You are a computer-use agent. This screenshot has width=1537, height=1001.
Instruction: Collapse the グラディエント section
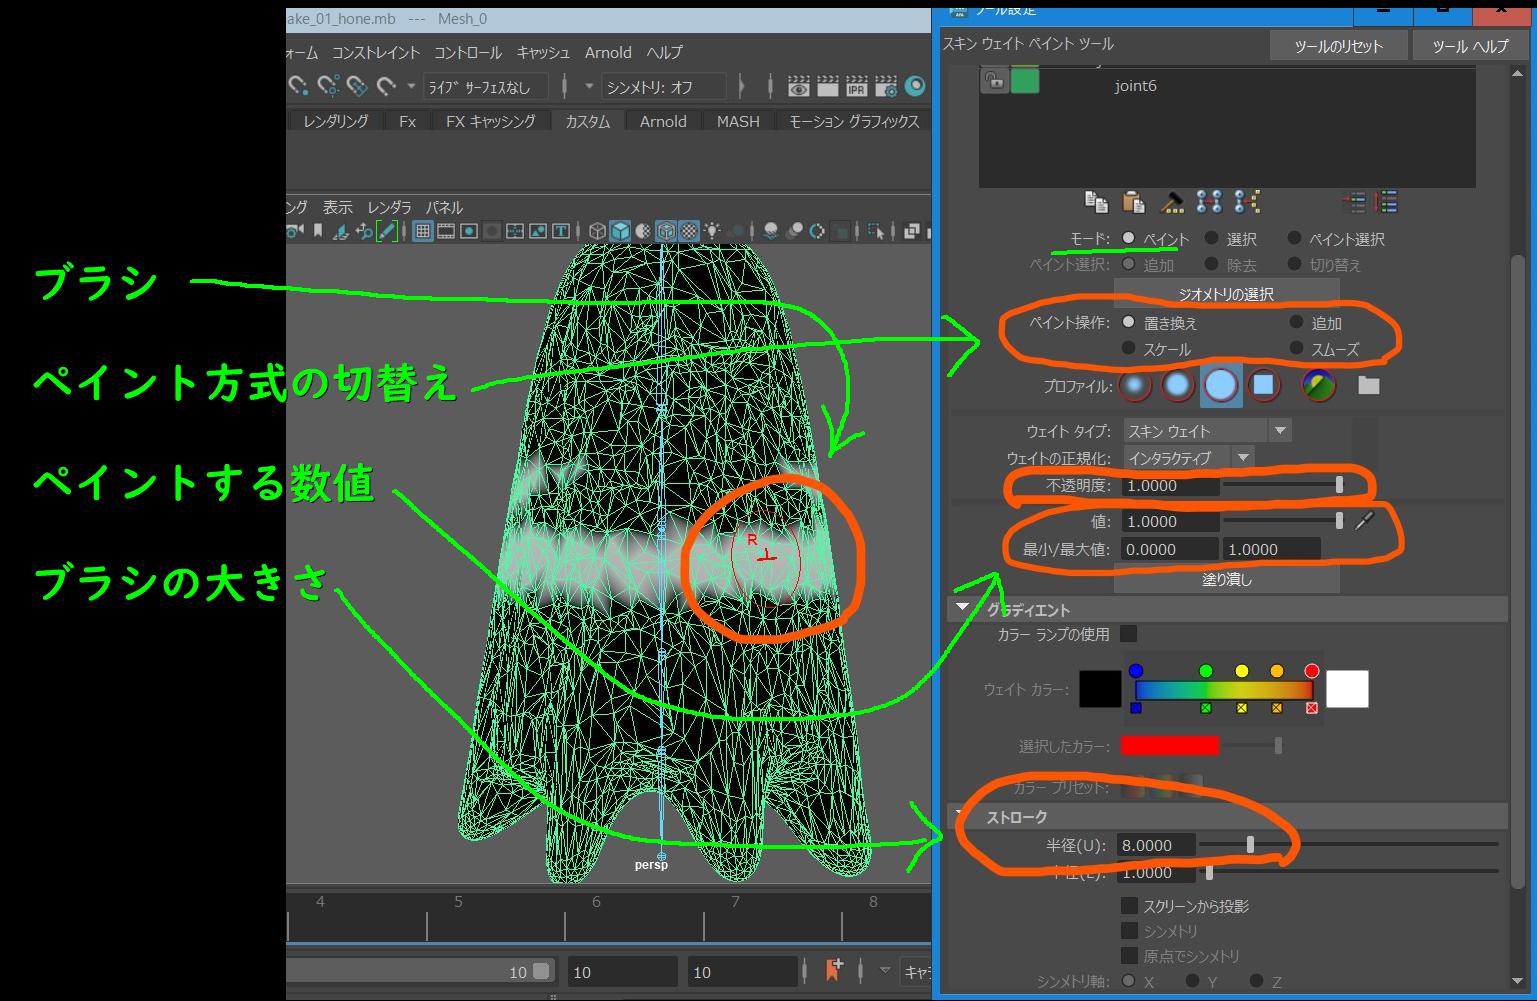pyautogui.click(x=962, y=608)
